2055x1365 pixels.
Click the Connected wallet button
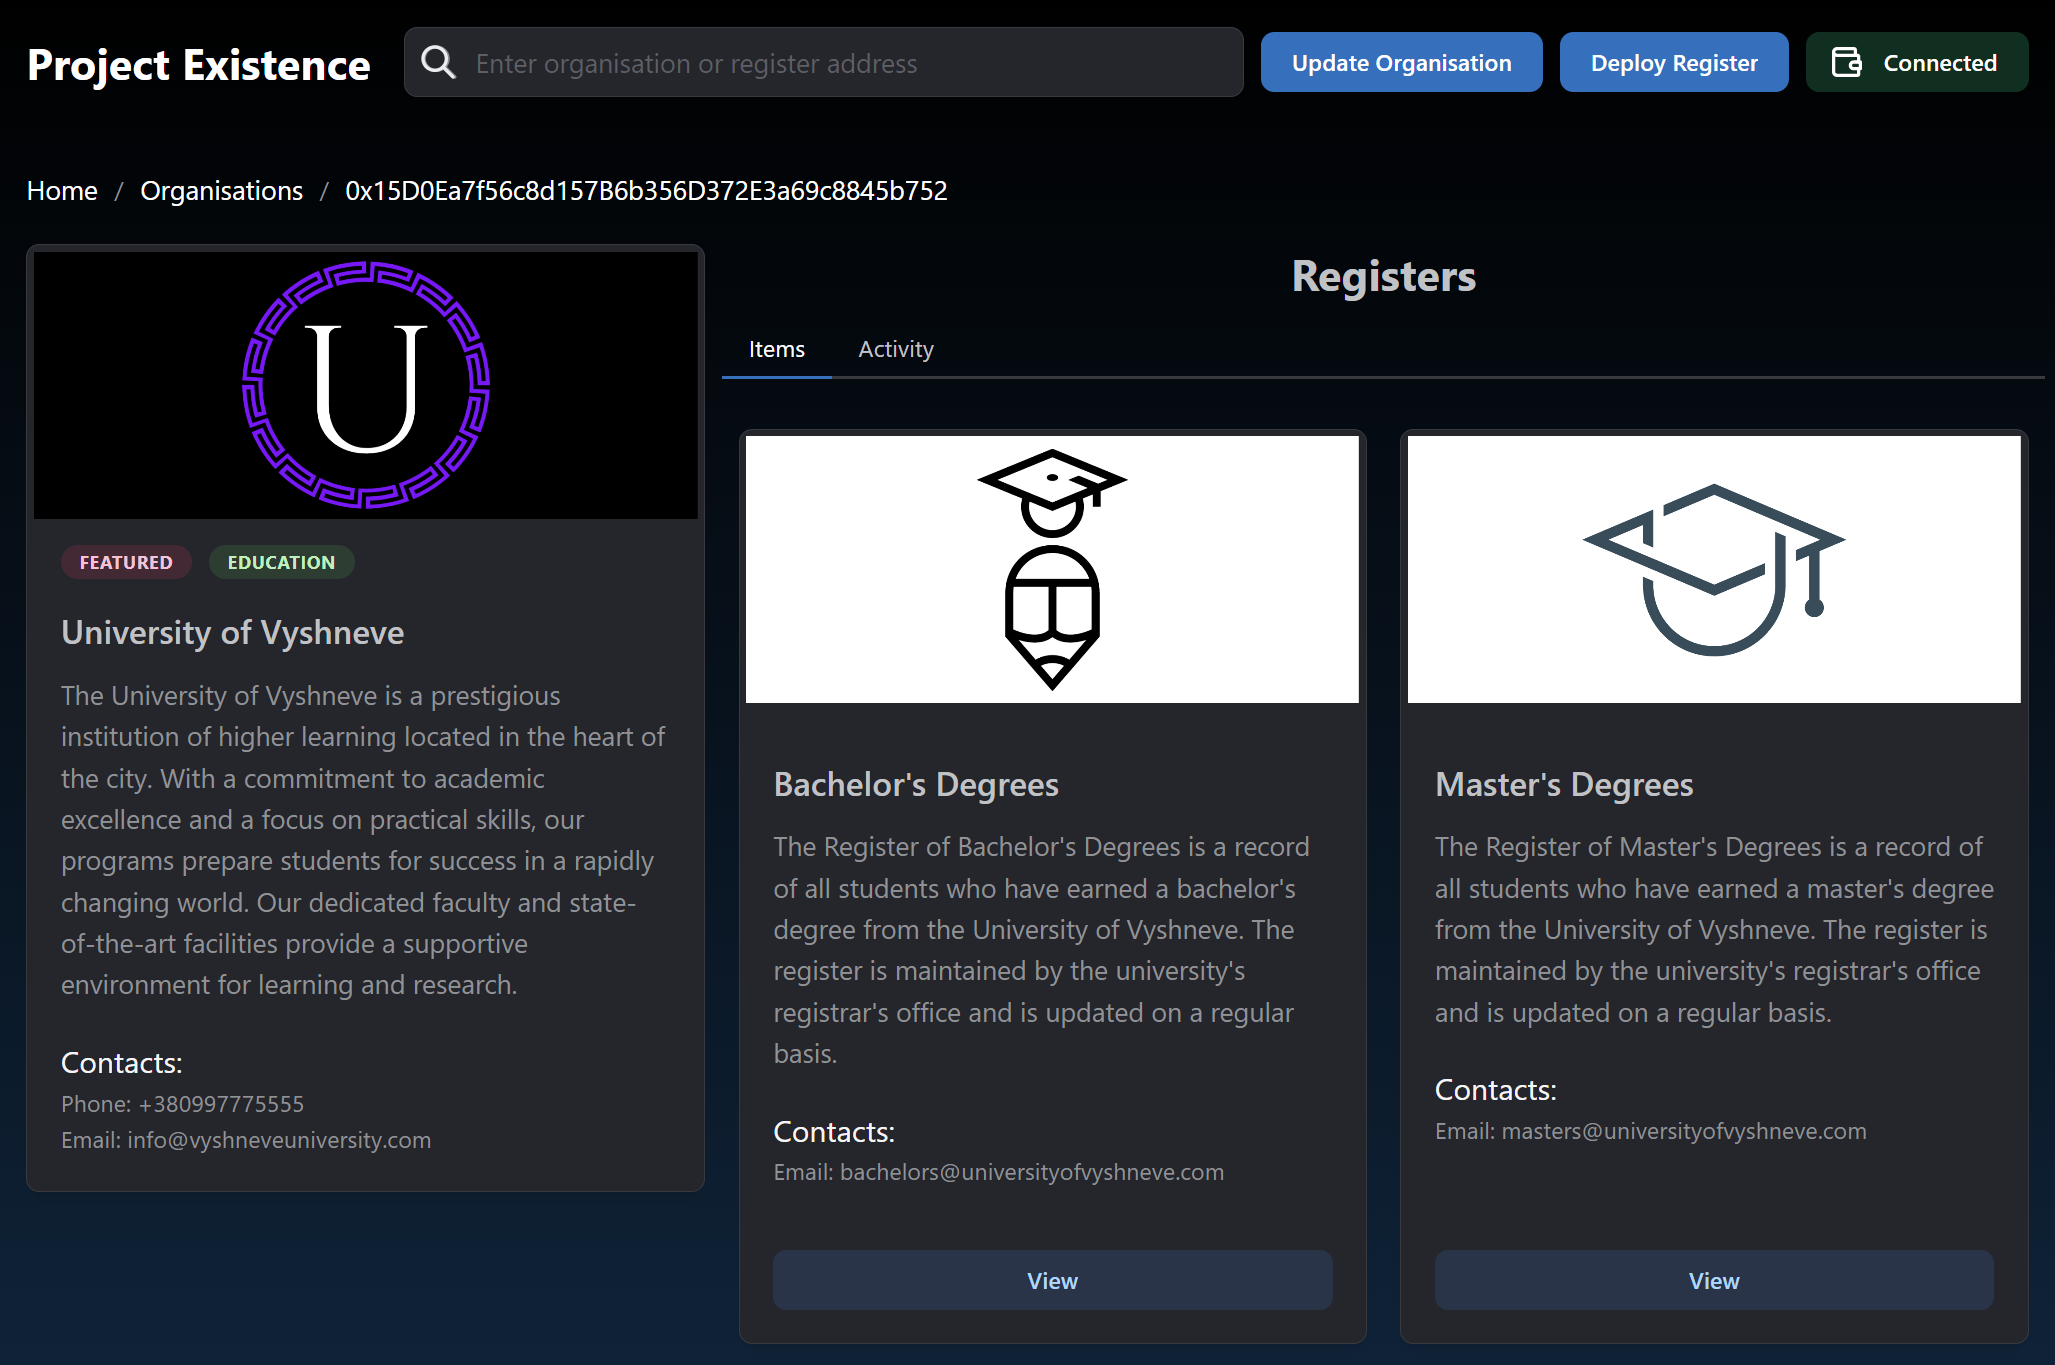(x=1916, y=63)
